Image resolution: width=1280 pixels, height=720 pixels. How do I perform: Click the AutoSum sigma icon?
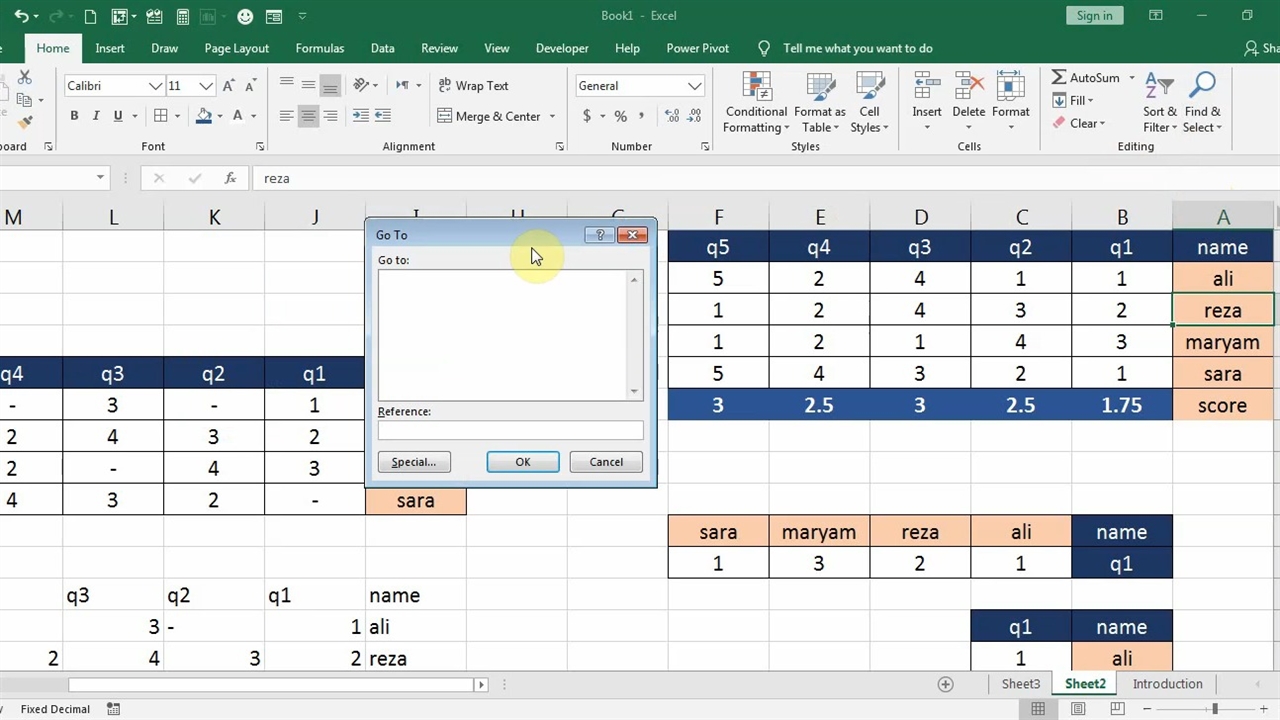pyautogui.click(x=1059, y=78)
